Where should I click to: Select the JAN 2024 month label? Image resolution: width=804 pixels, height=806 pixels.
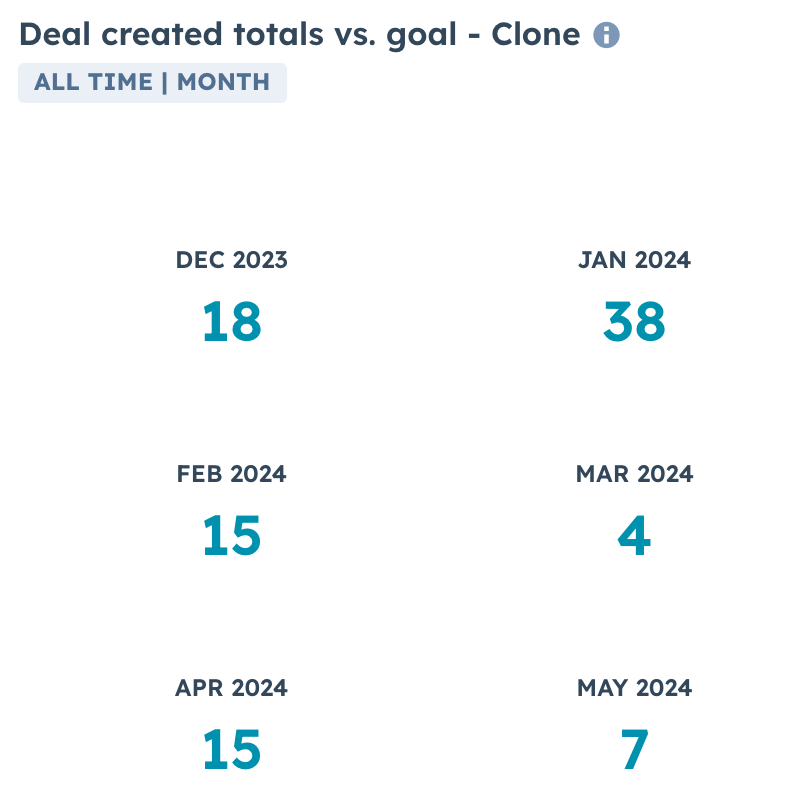click(634, 260)
